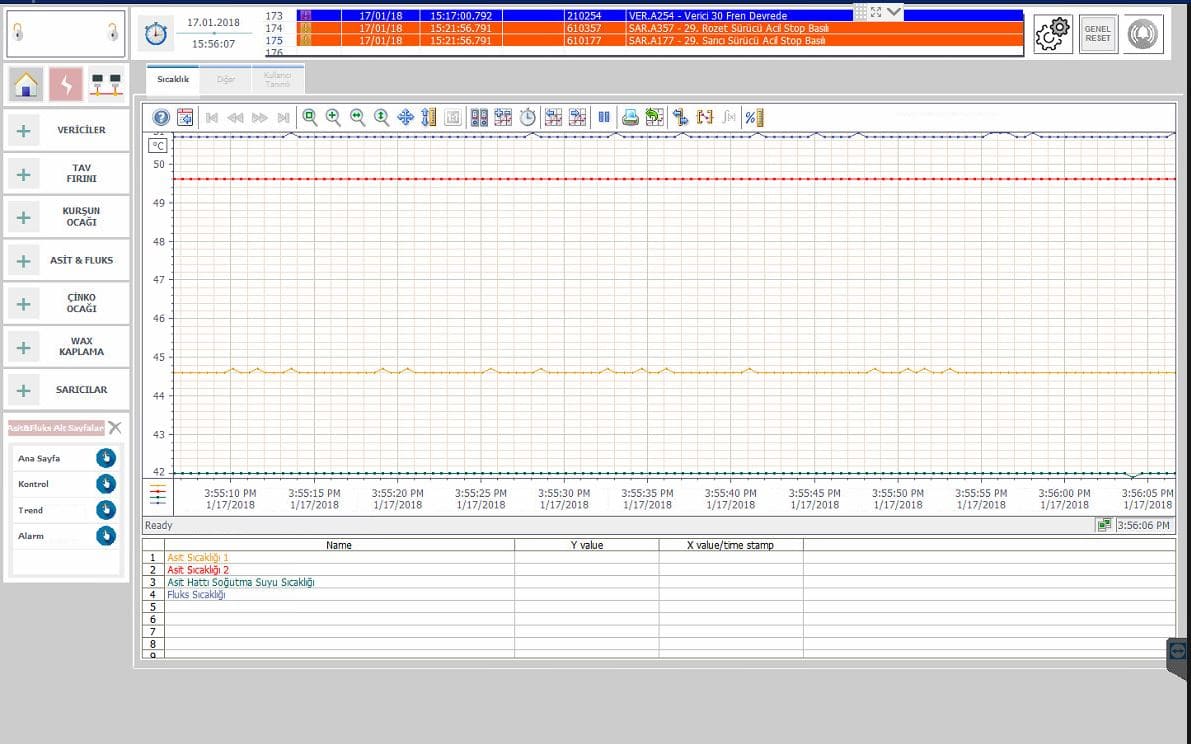The image size is (1191, 744).
Task: Expand the VERİCİLER menu section
Action: click(x=24, y=131)
